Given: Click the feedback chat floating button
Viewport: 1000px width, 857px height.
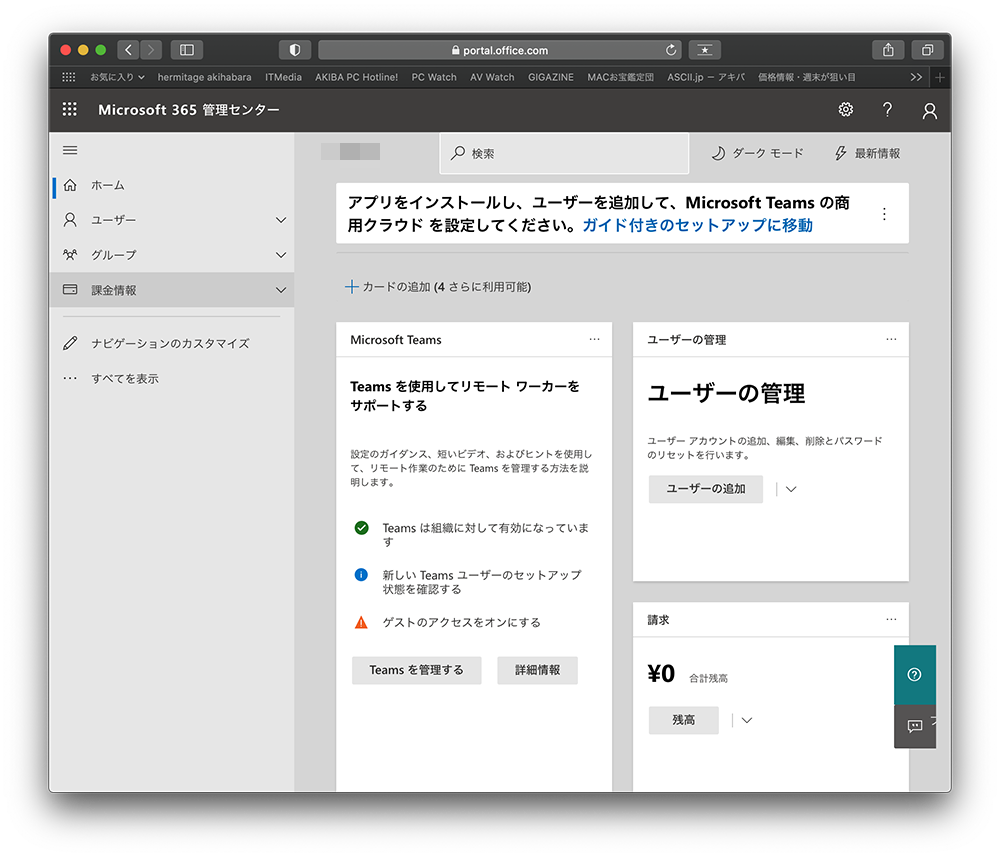Looking at the screenshot, I should coord(915,726).
